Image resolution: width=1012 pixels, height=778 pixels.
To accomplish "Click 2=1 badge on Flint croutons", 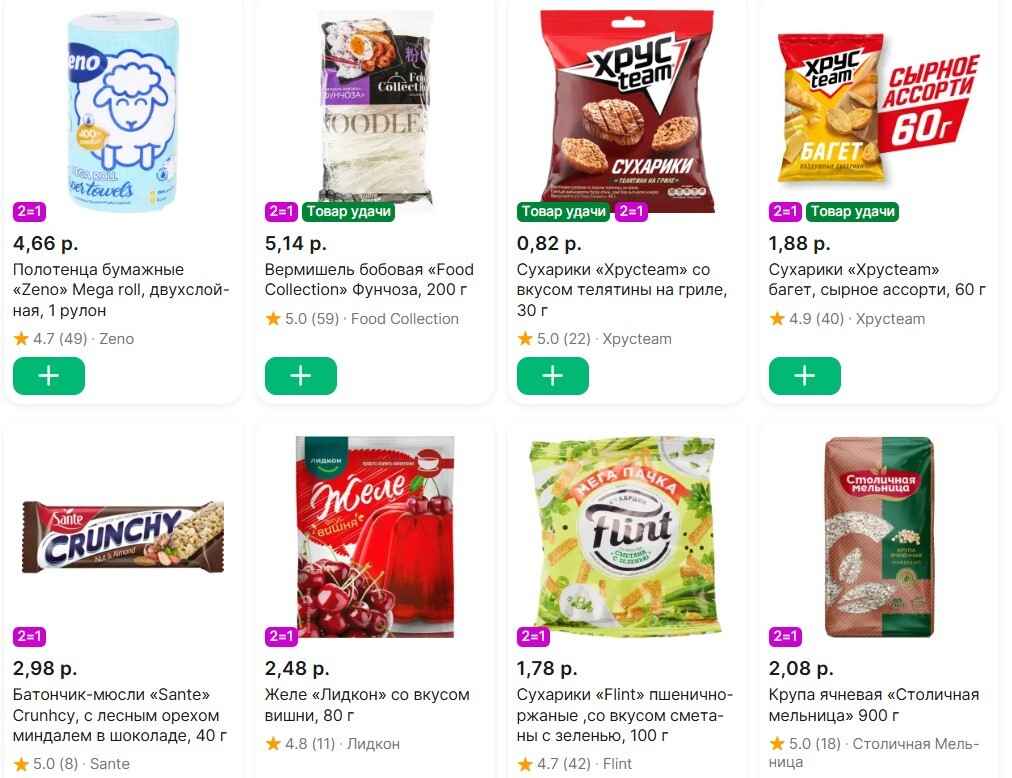I will click(533, 636).
